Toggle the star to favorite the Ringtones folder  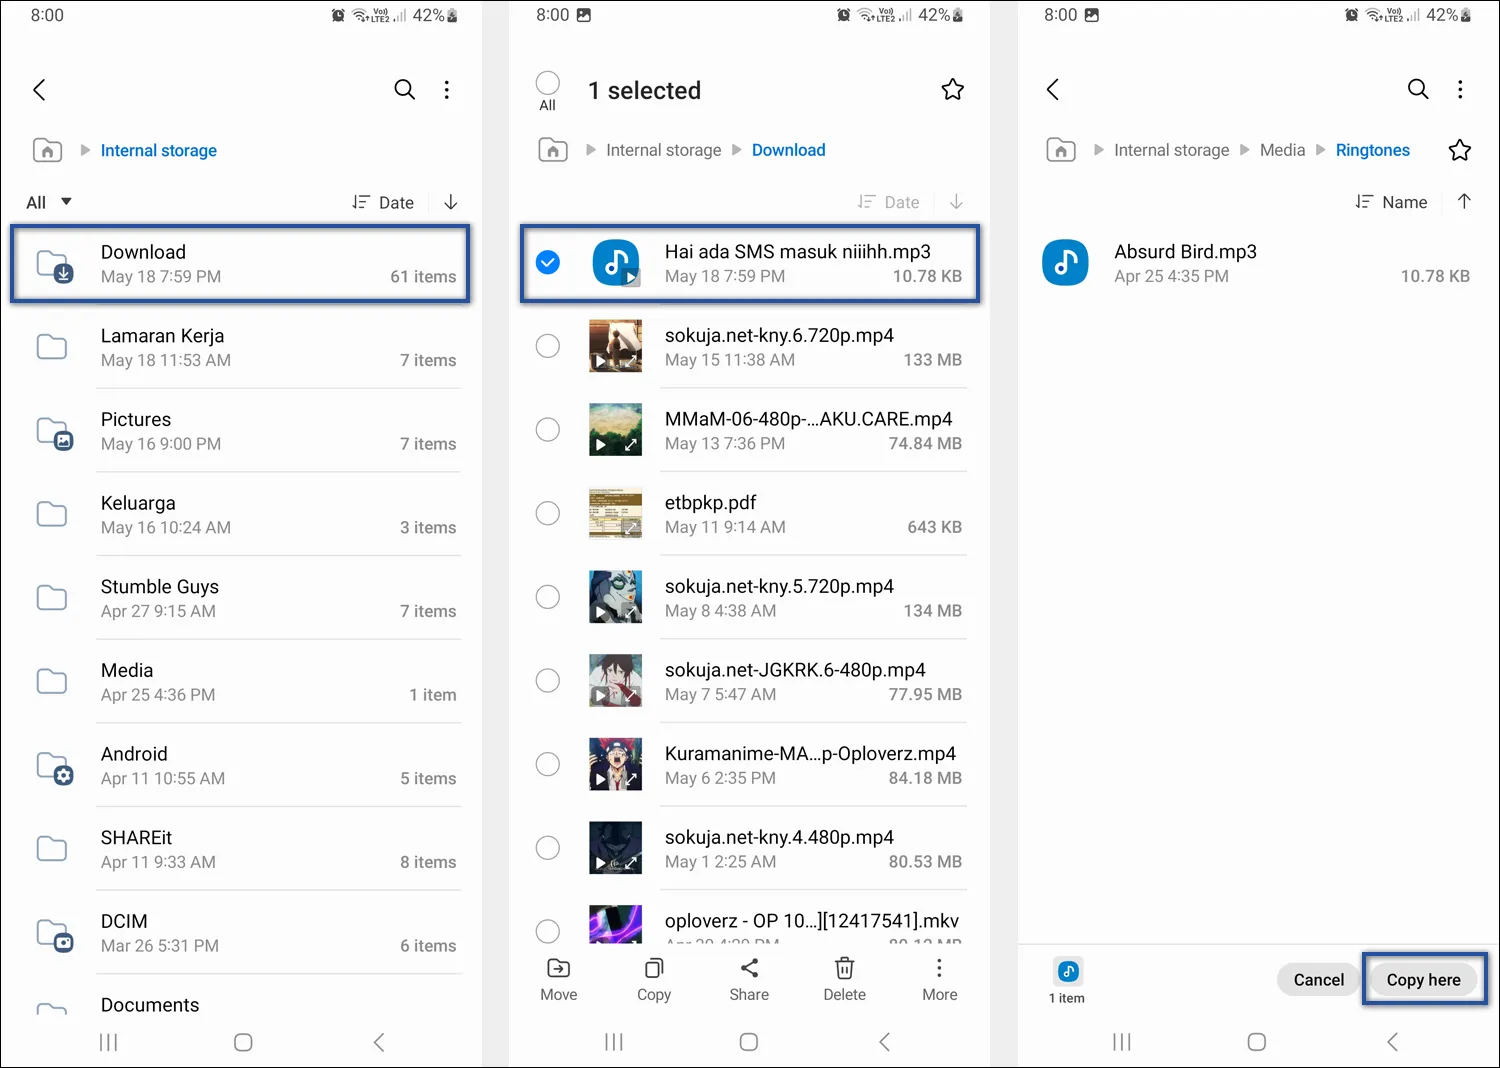[1460, 150]
